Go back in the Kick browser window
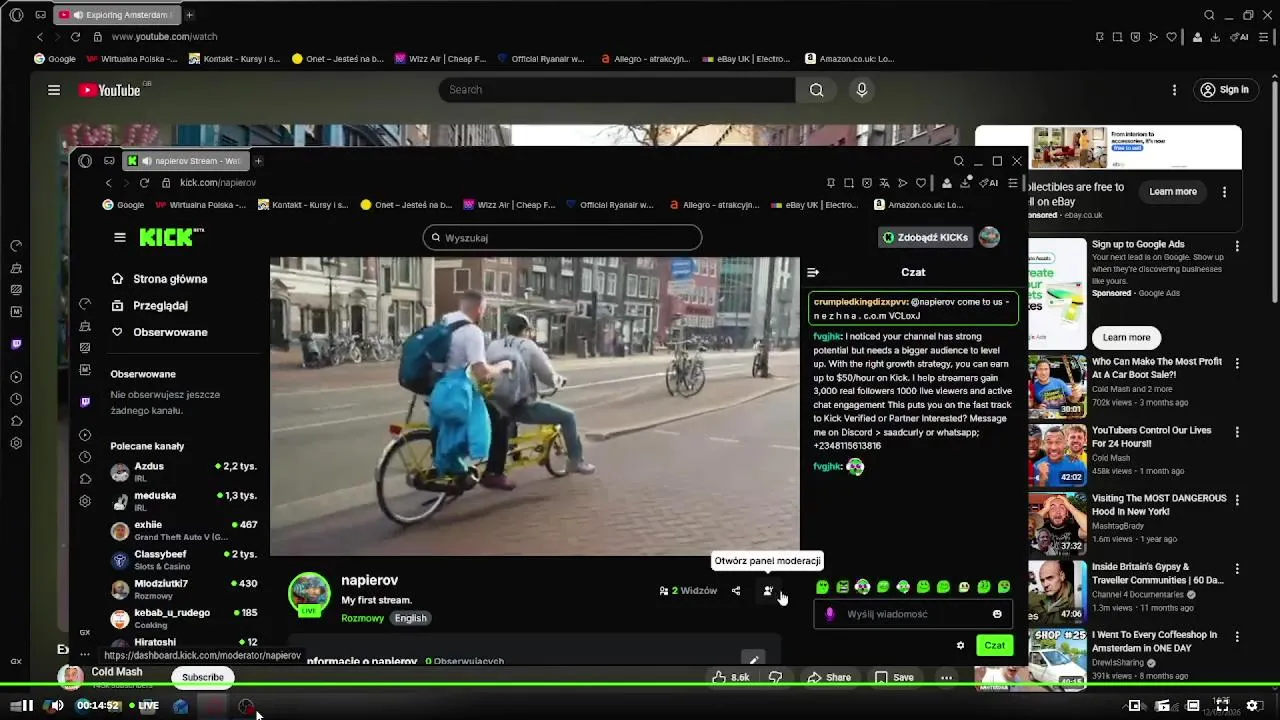 (x=108, y=183)
